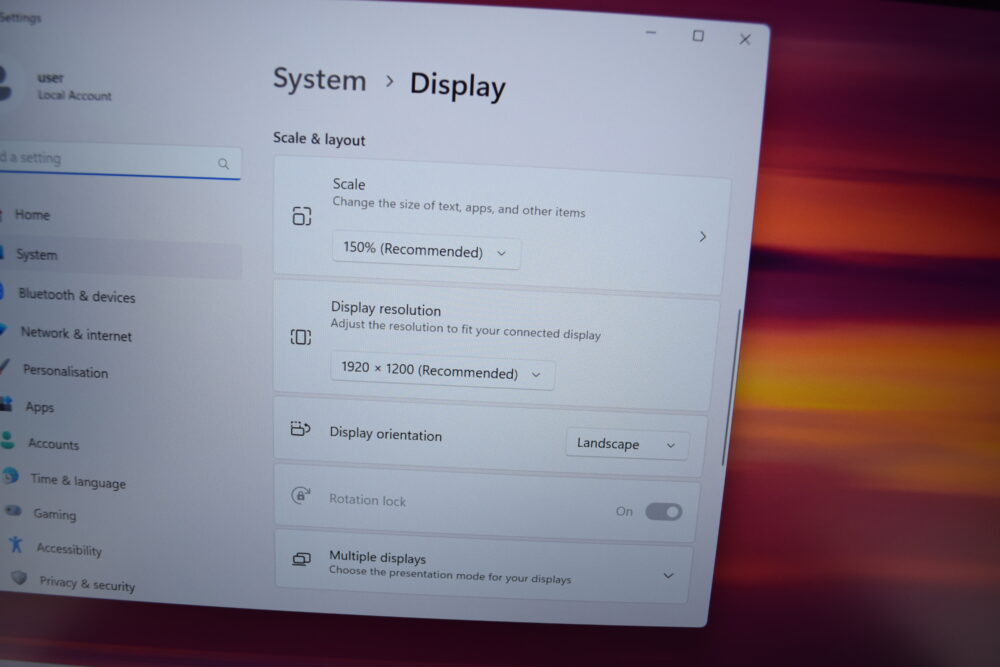Expand the Multiple displays section chevron
Viewport: 1000px width, 667px height.
click(668, 575)
